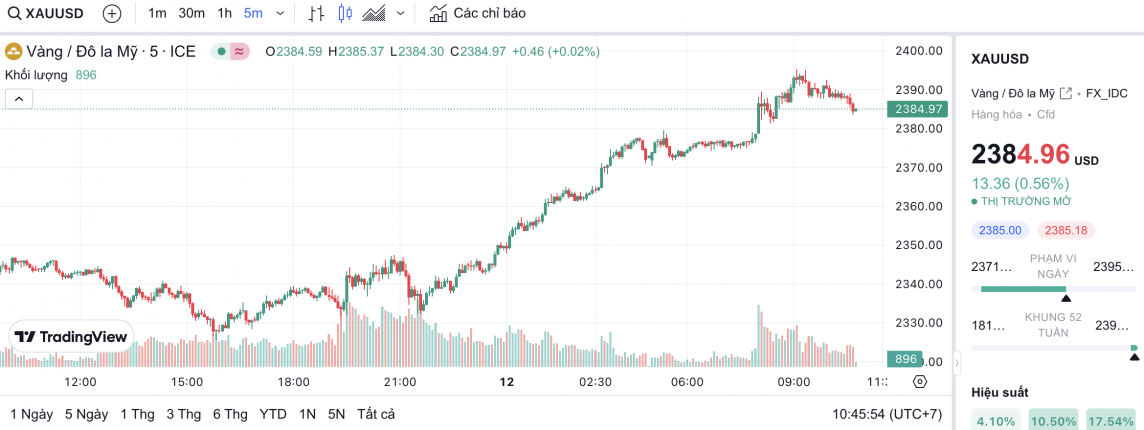The width and height of the screenshot is (1144, 430).
Task: Select the area chart style icon
Action: [x=375, y=14]
